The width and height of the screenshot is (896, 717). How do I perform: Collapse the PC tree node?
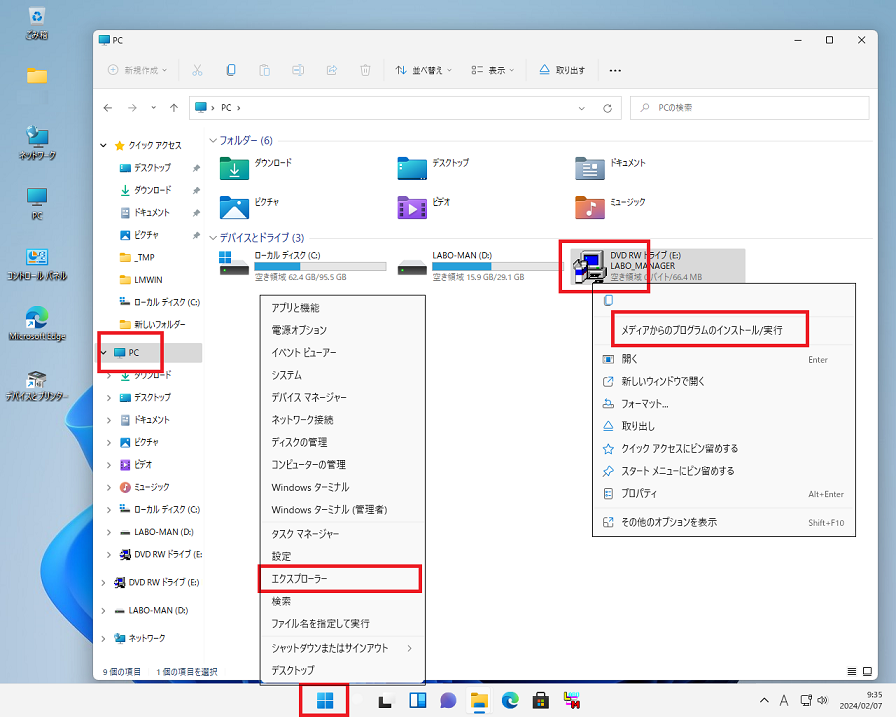(x=103, y=353)
